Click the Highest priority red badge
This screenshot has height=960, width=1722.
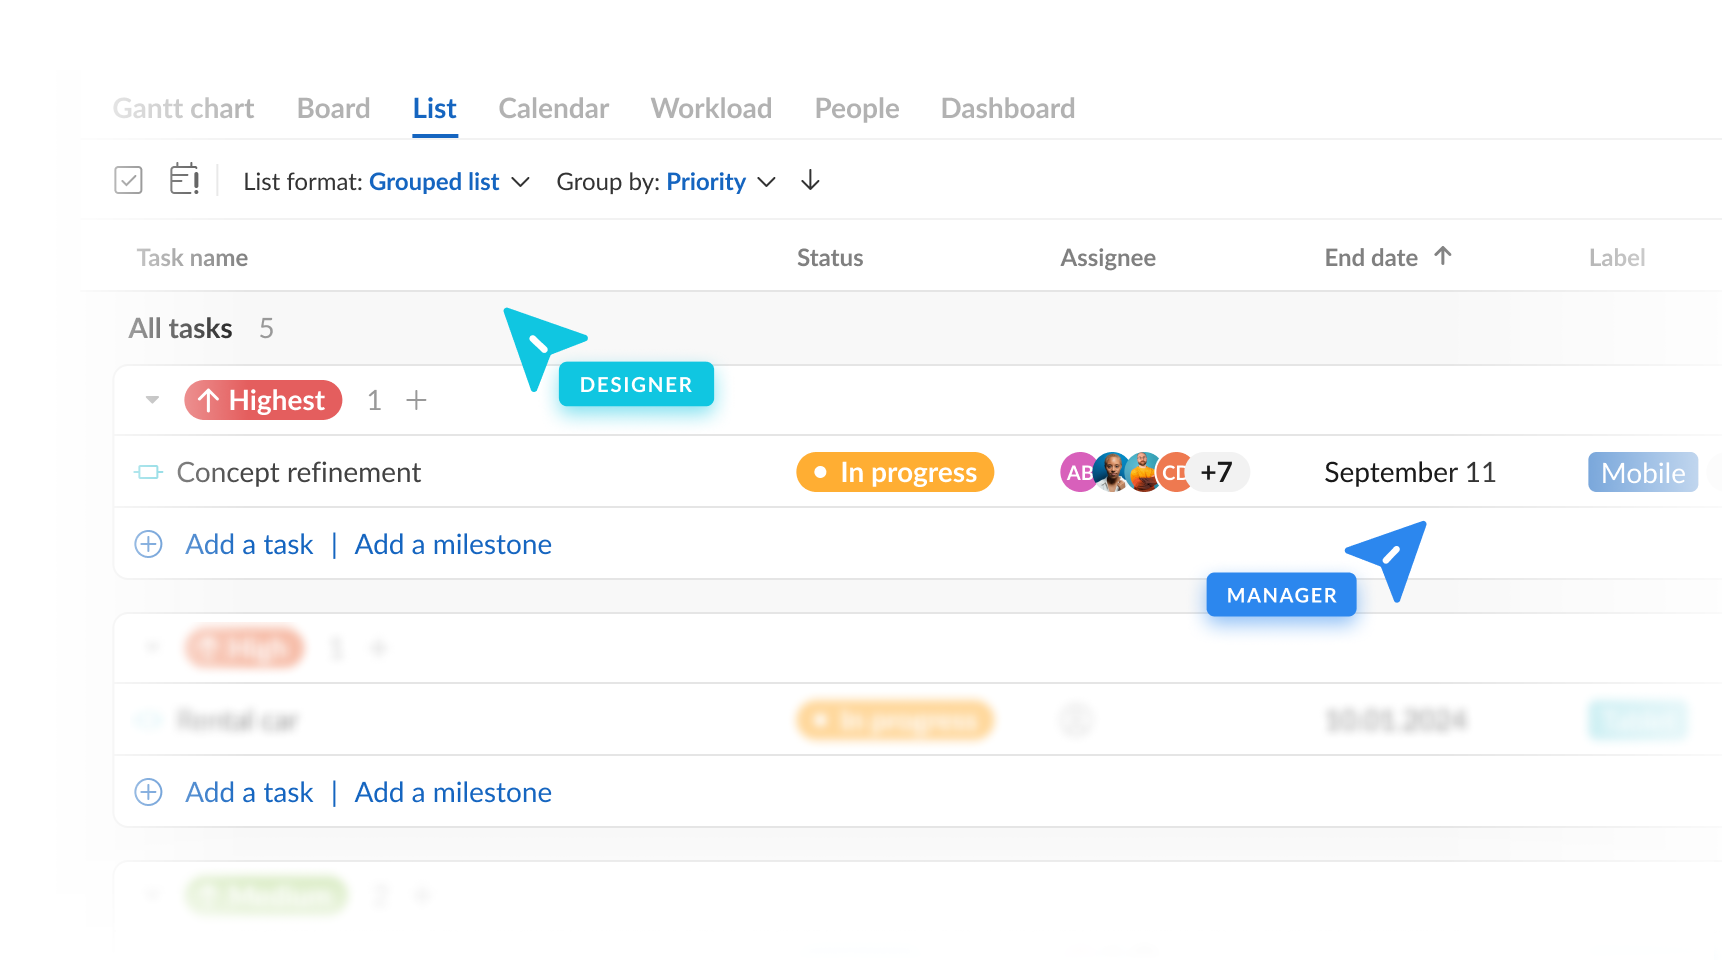pos(263,400)
